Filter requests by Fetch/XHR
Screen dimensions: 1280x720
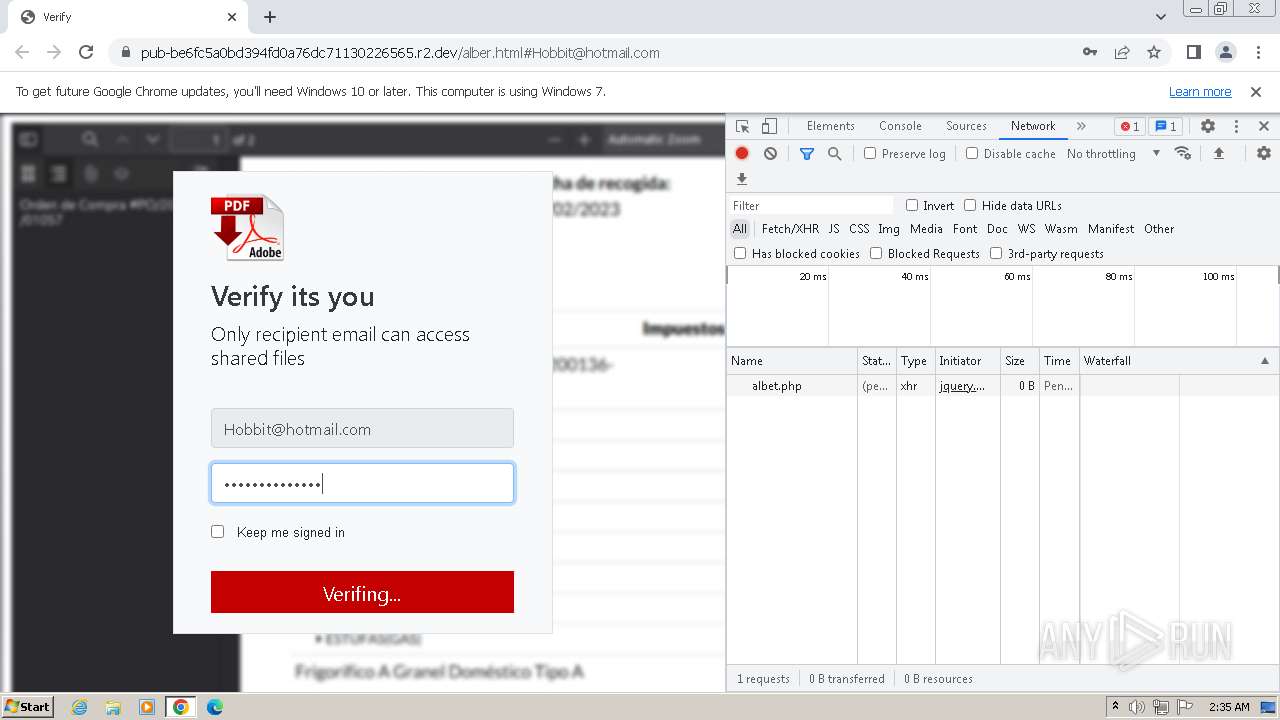pyautogui.click(x=790, y=229)
